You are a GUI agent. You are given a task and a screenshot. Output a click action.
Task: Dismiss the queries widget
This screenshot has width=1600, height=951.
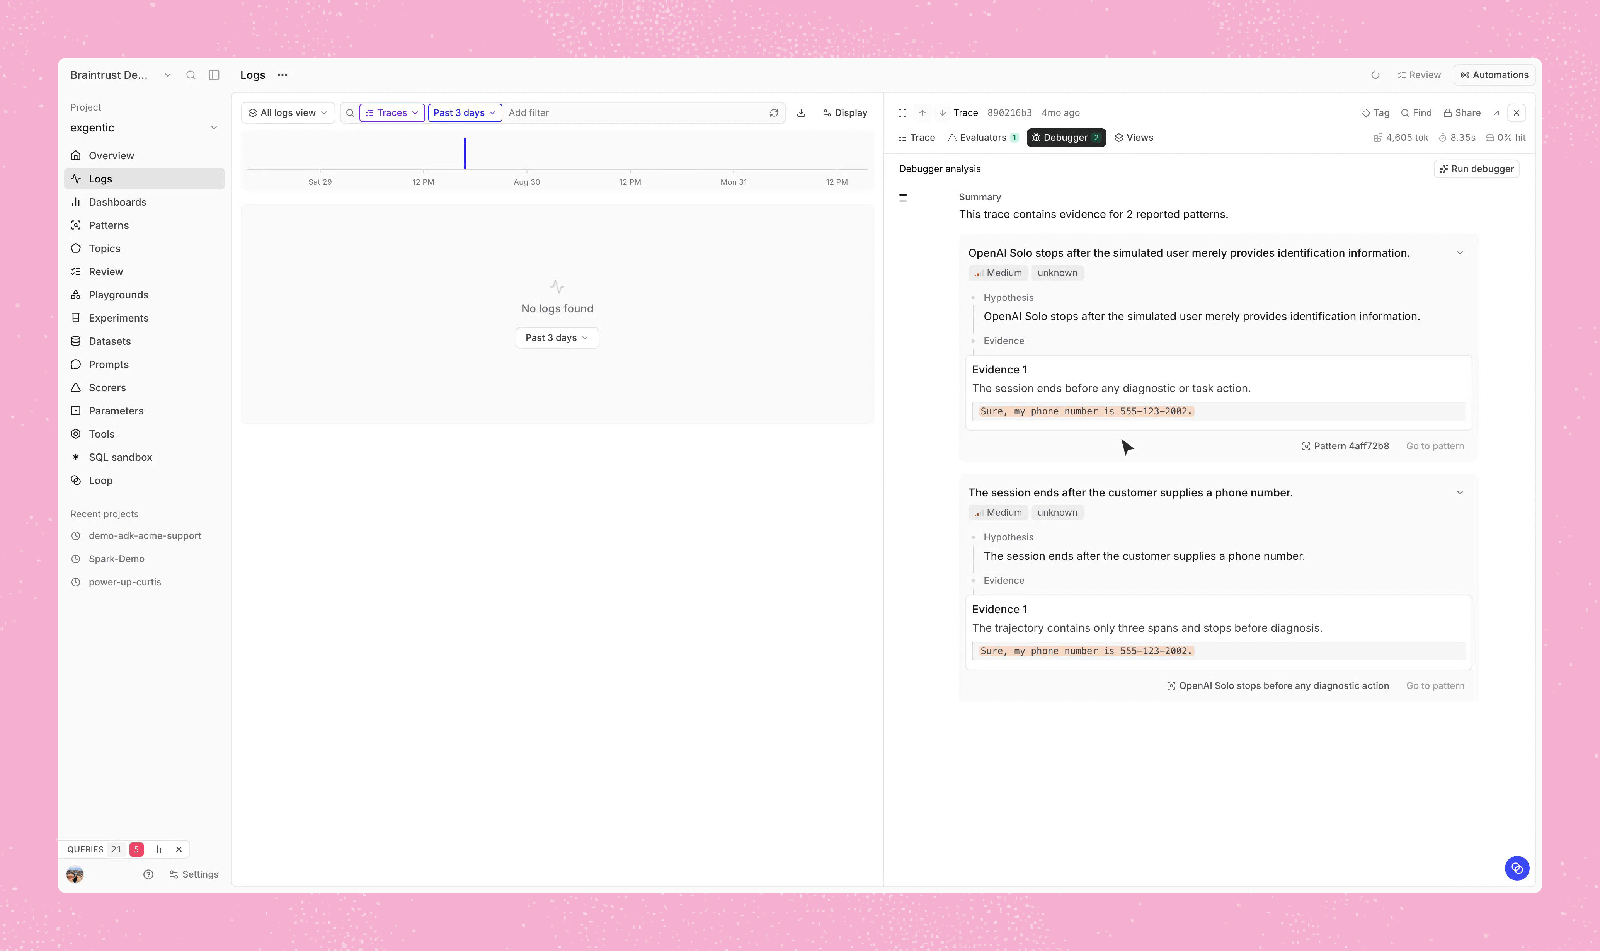coord(179,850)
